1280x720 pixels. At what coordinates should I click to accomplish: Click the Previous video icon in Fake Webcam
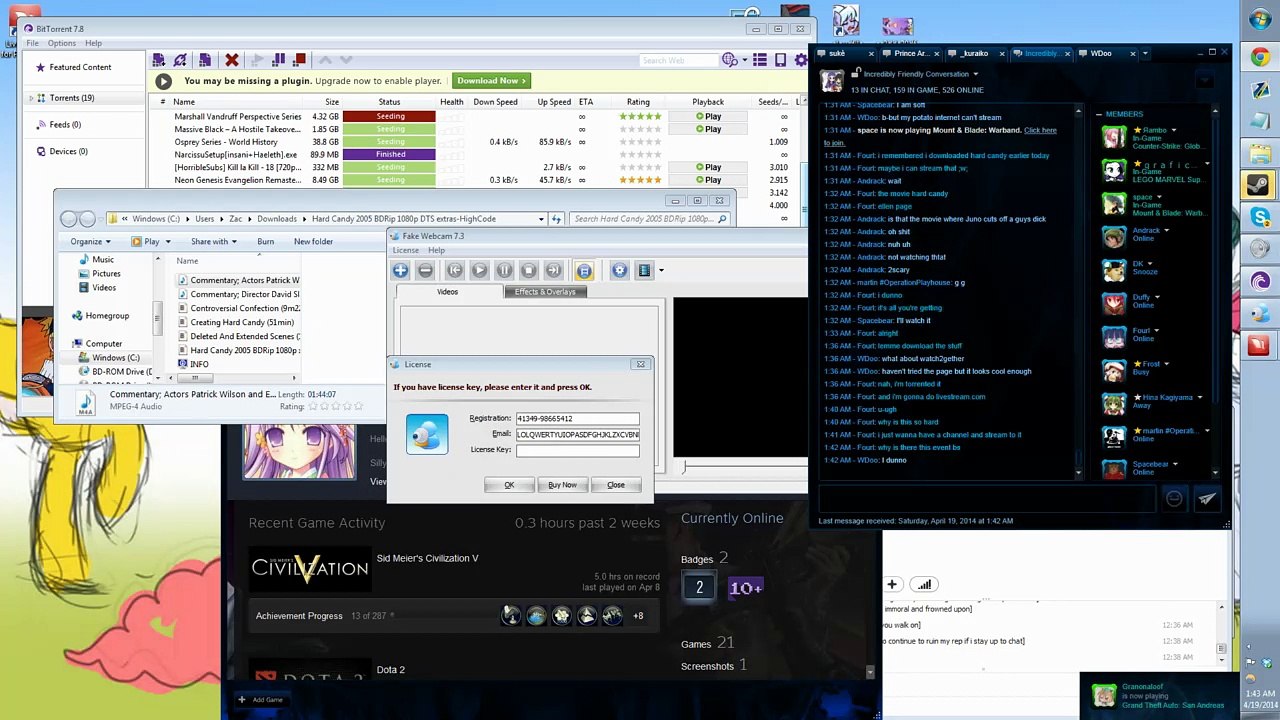pyautogui.click(x=454, y=270)
